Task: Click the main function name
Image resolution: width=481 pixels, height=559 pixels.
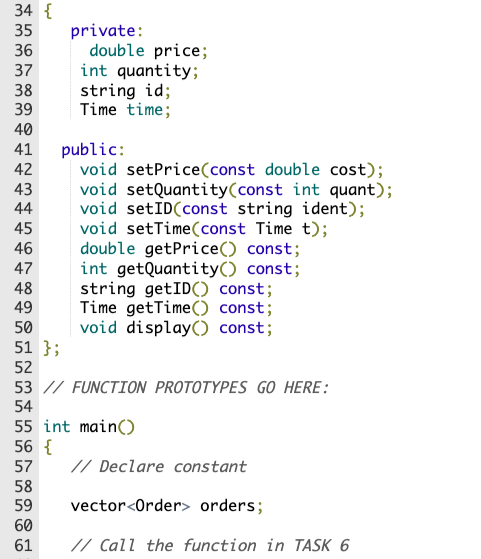Action: [98, 427]
